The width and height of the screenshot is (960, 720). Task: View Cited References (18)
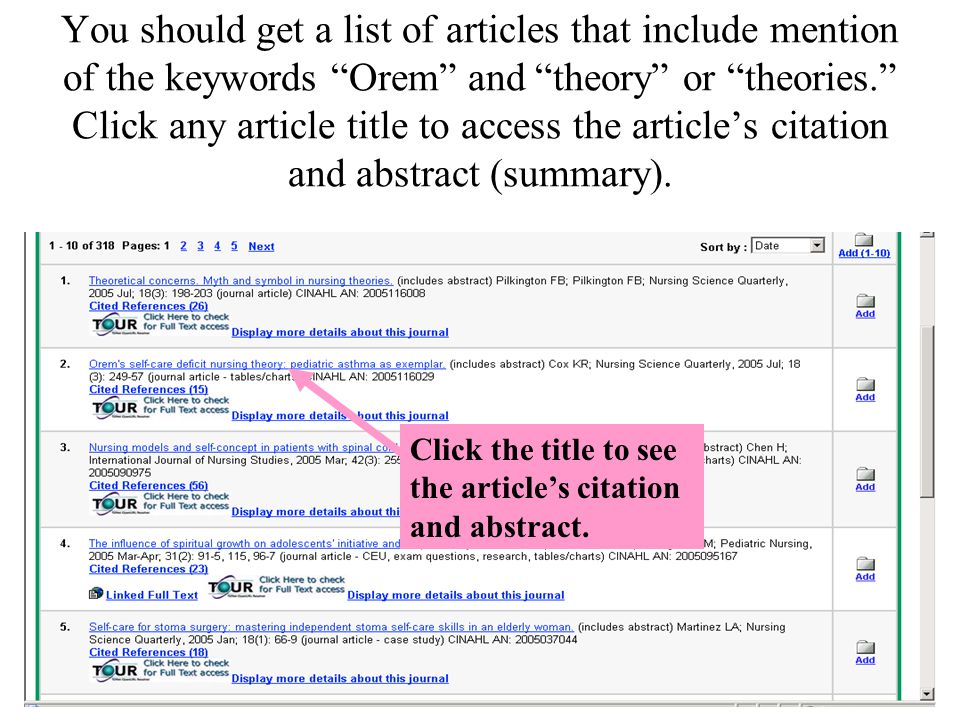point(148,653)
